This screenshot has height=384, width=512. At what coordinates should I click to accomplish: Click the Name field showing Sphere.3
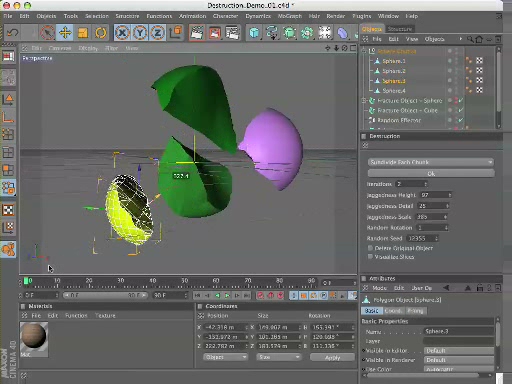(x=459, y=331)
